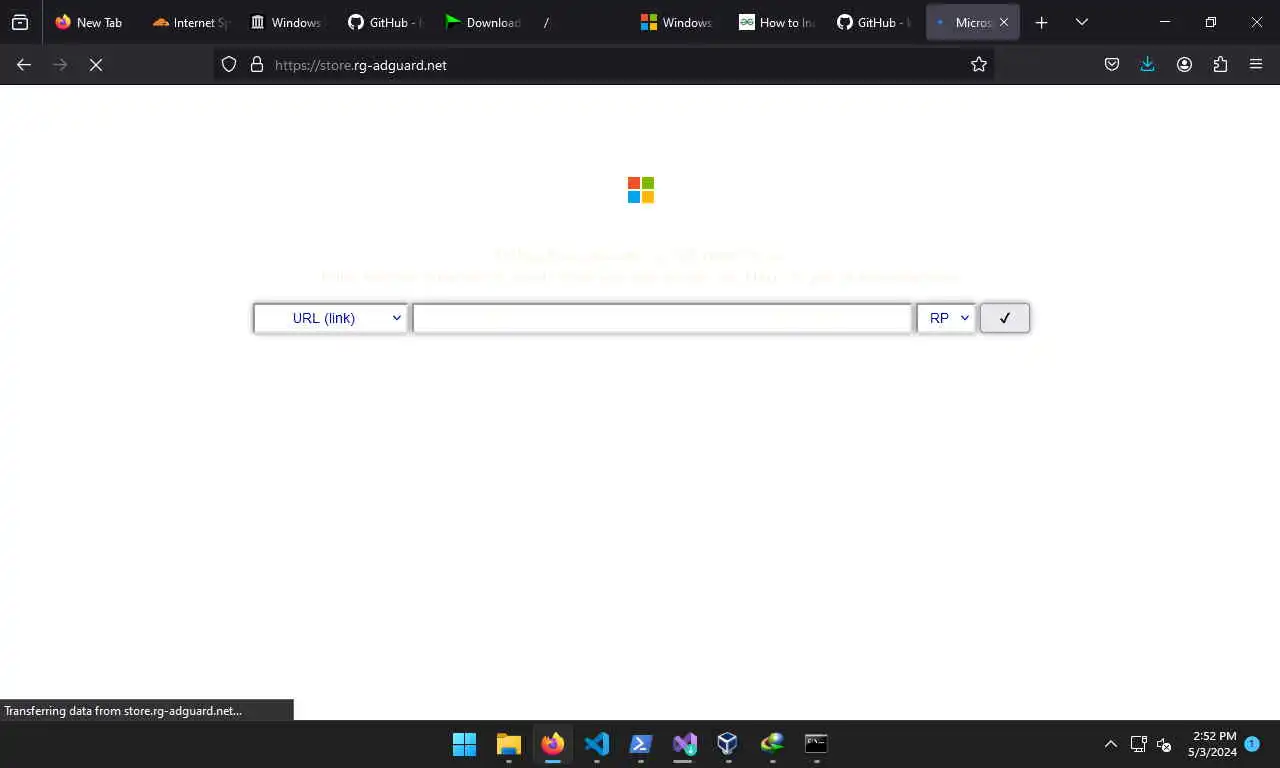Switch to GitHub tab beside Download tab
Screen dimensions: 1280x768
385,22
